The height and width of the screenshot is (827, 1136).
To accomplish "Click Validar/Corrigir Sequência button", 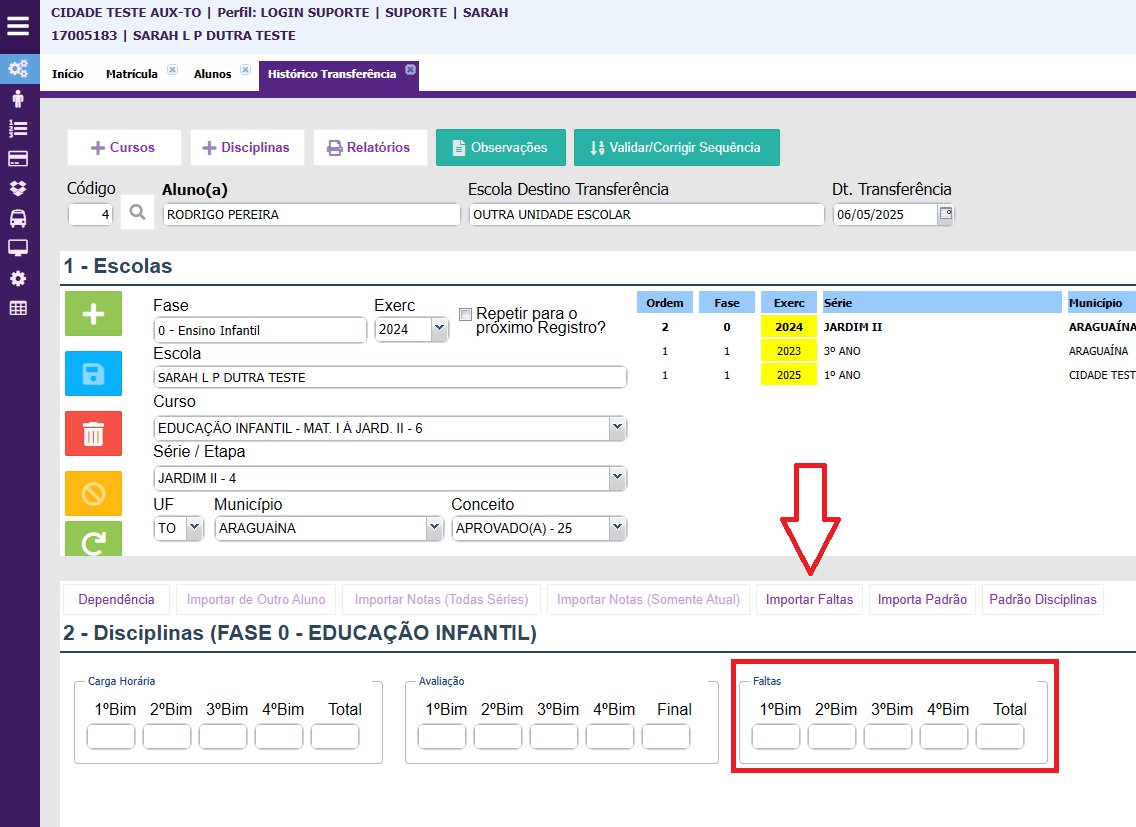I will click(x=676, y=147).
